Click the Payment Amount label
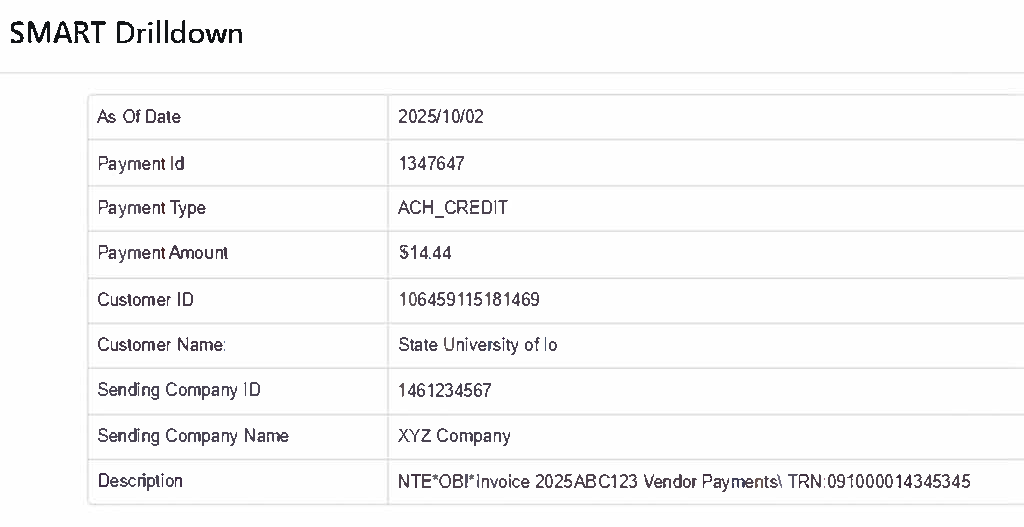This screenshot has height=527, width=1024. 162,253
